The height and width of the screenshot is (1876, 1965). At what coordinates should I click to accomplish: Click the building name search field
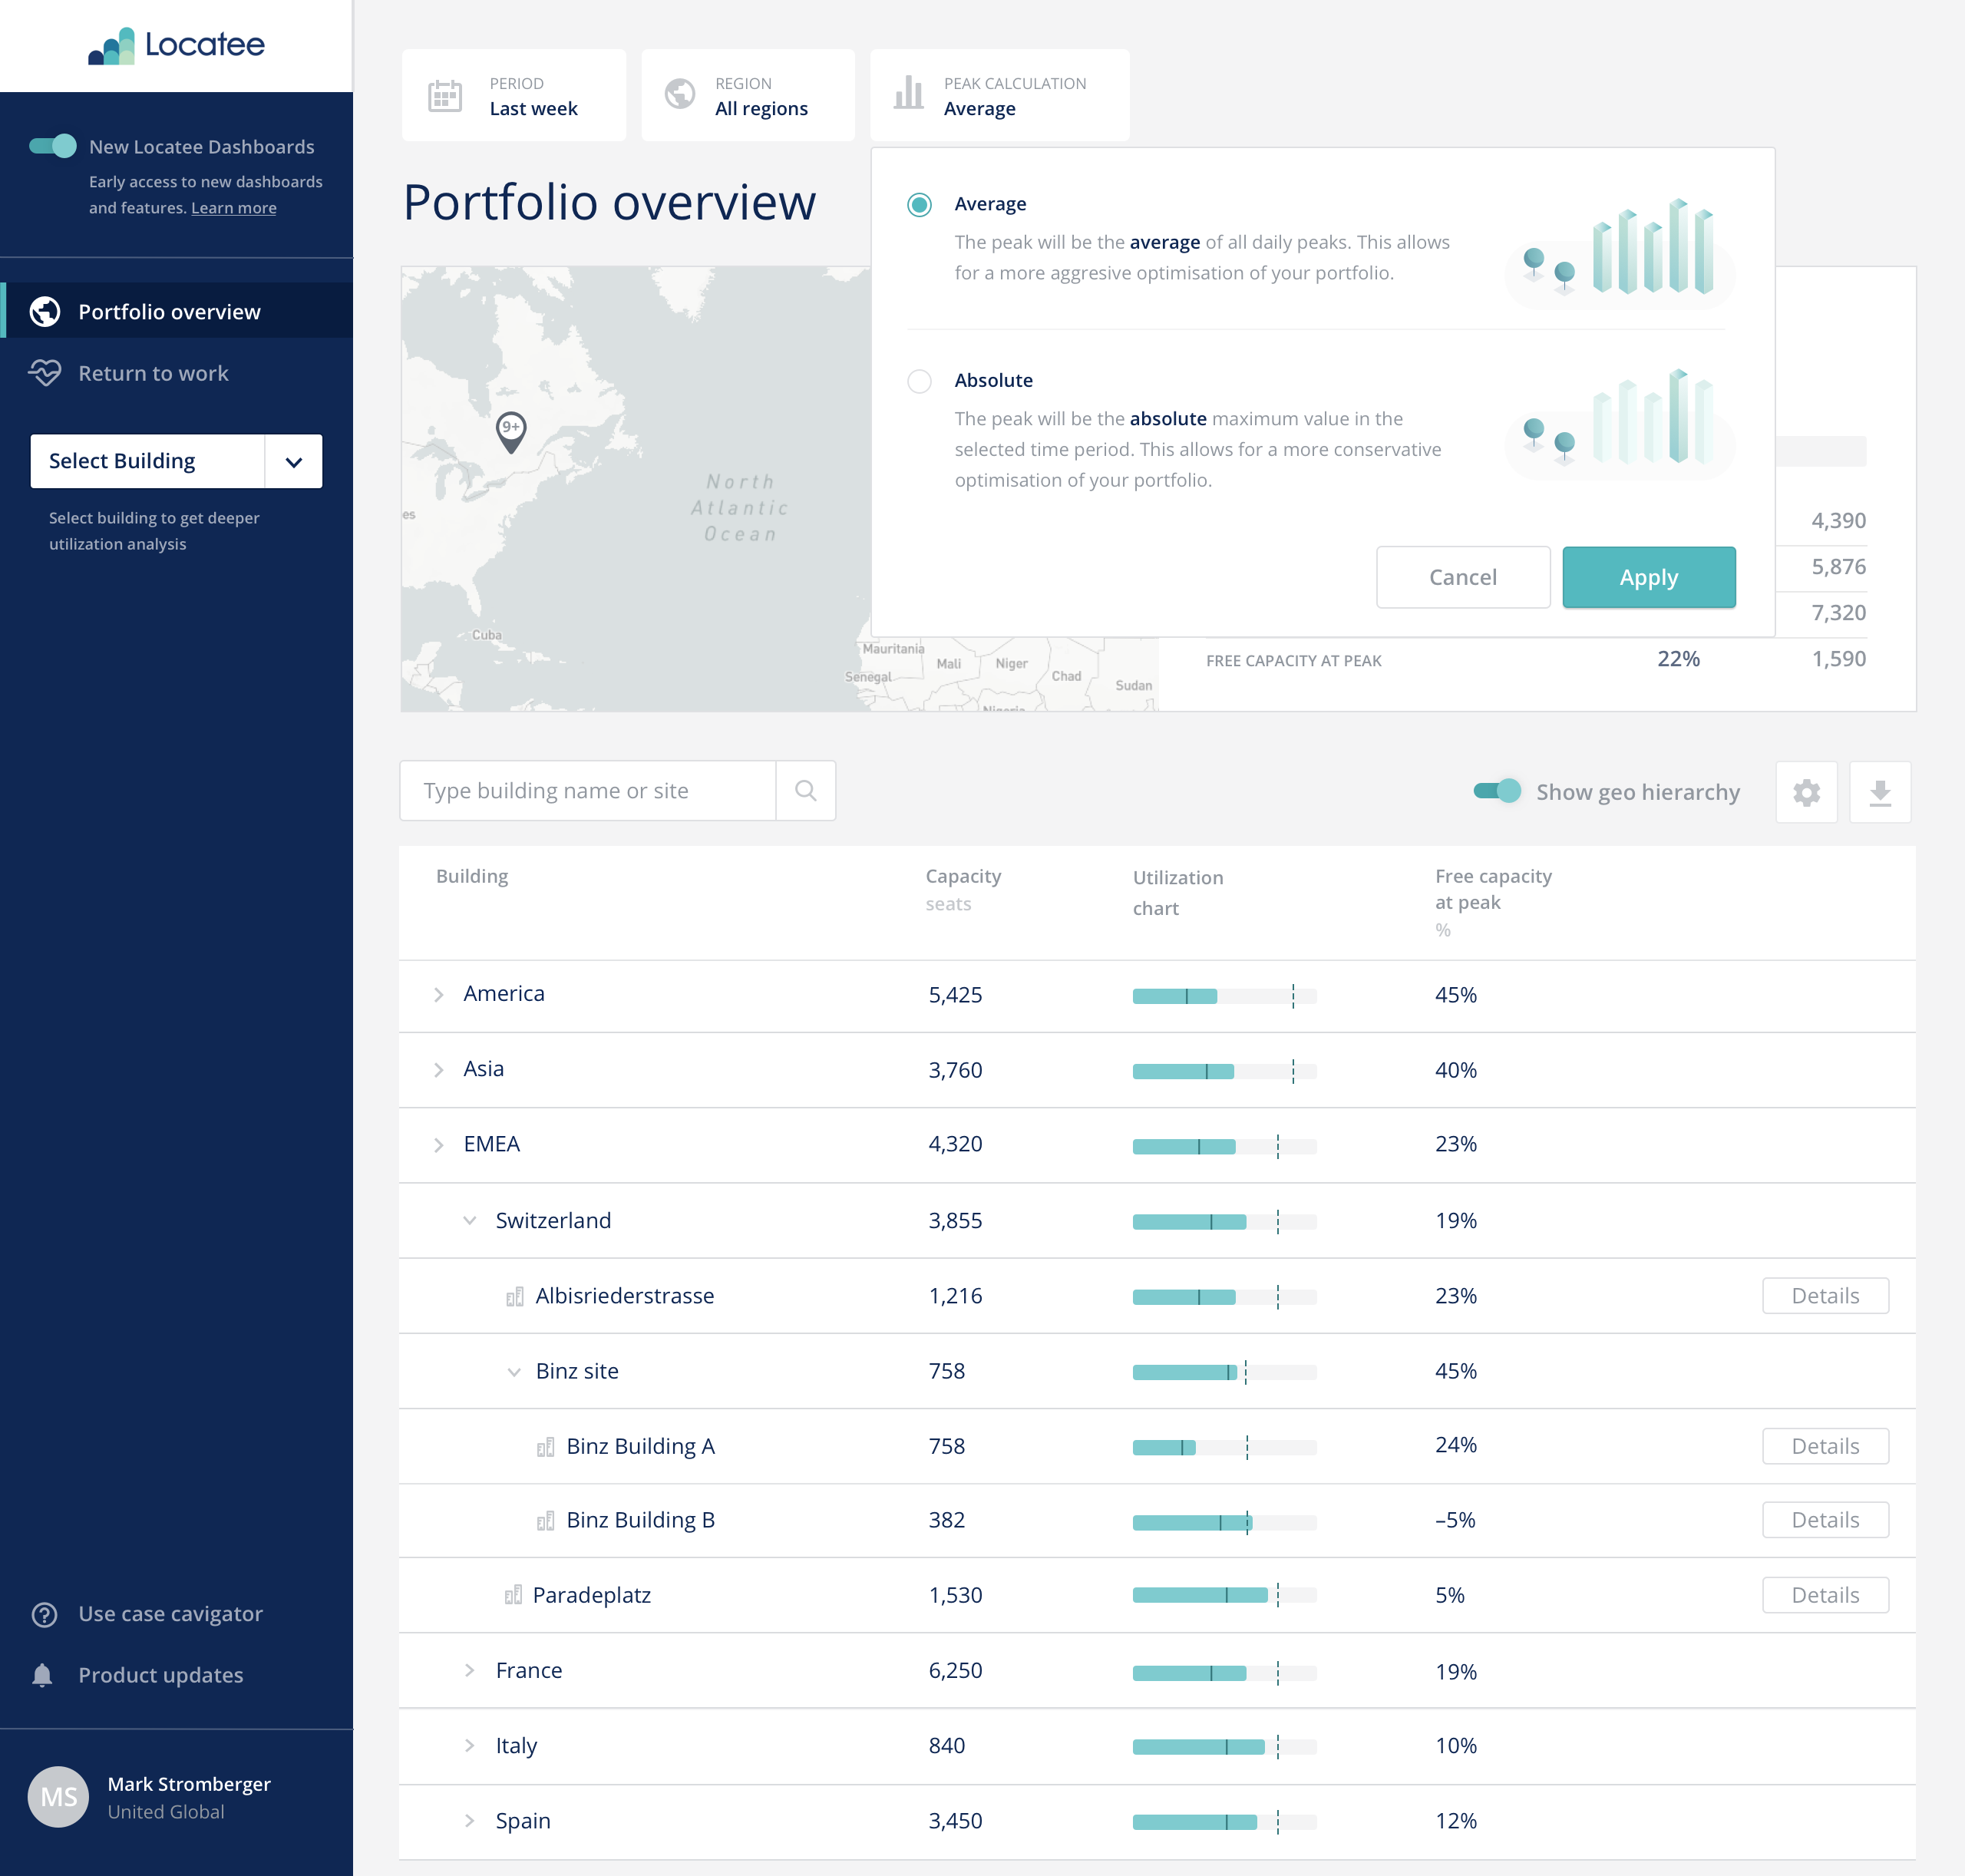(588, 791)
